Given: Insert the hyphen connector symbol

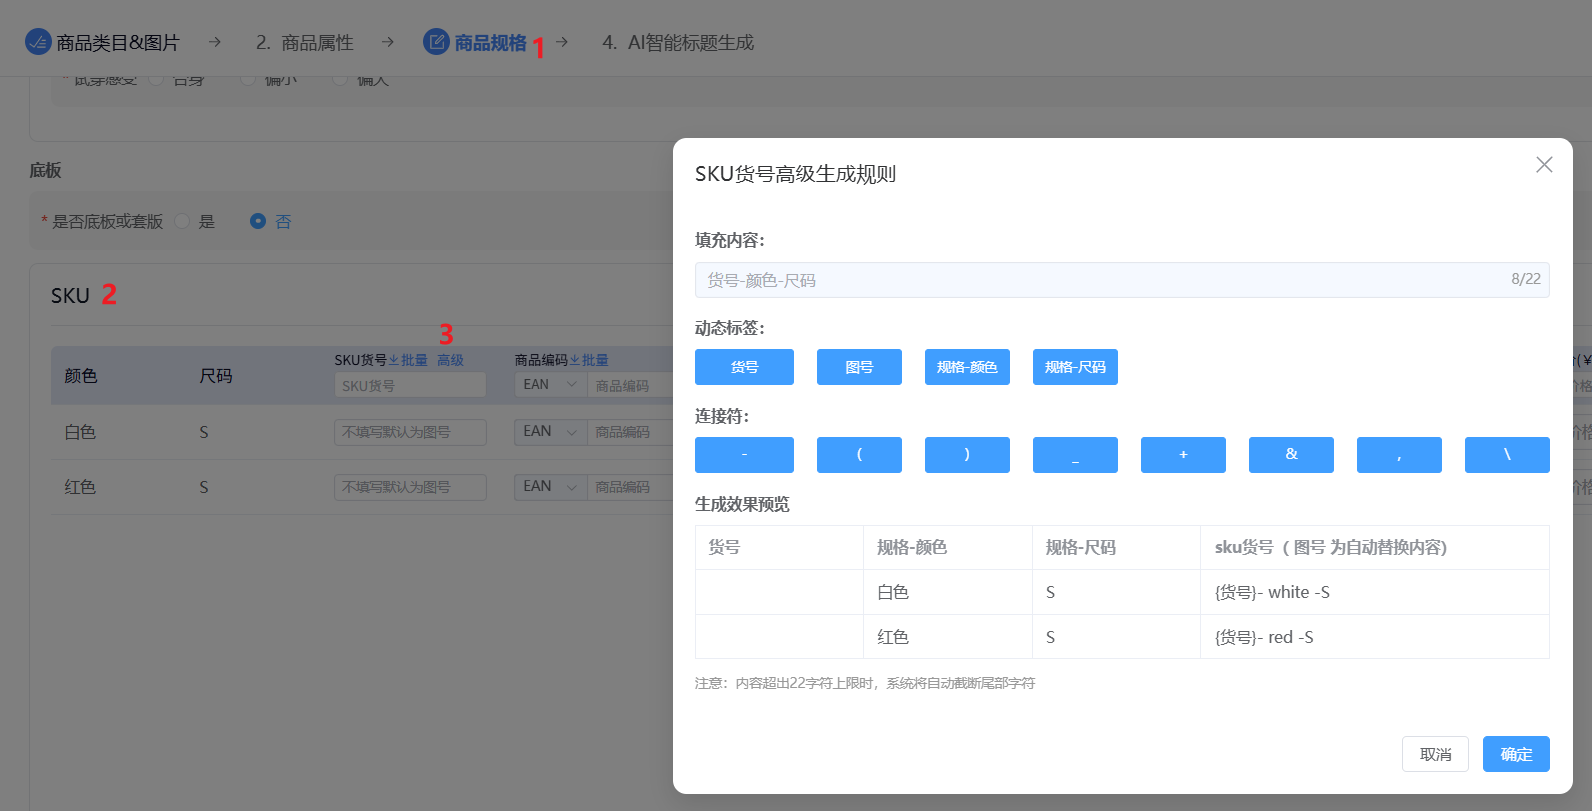Looking at the screenshot, I should [x=744, y=455].
